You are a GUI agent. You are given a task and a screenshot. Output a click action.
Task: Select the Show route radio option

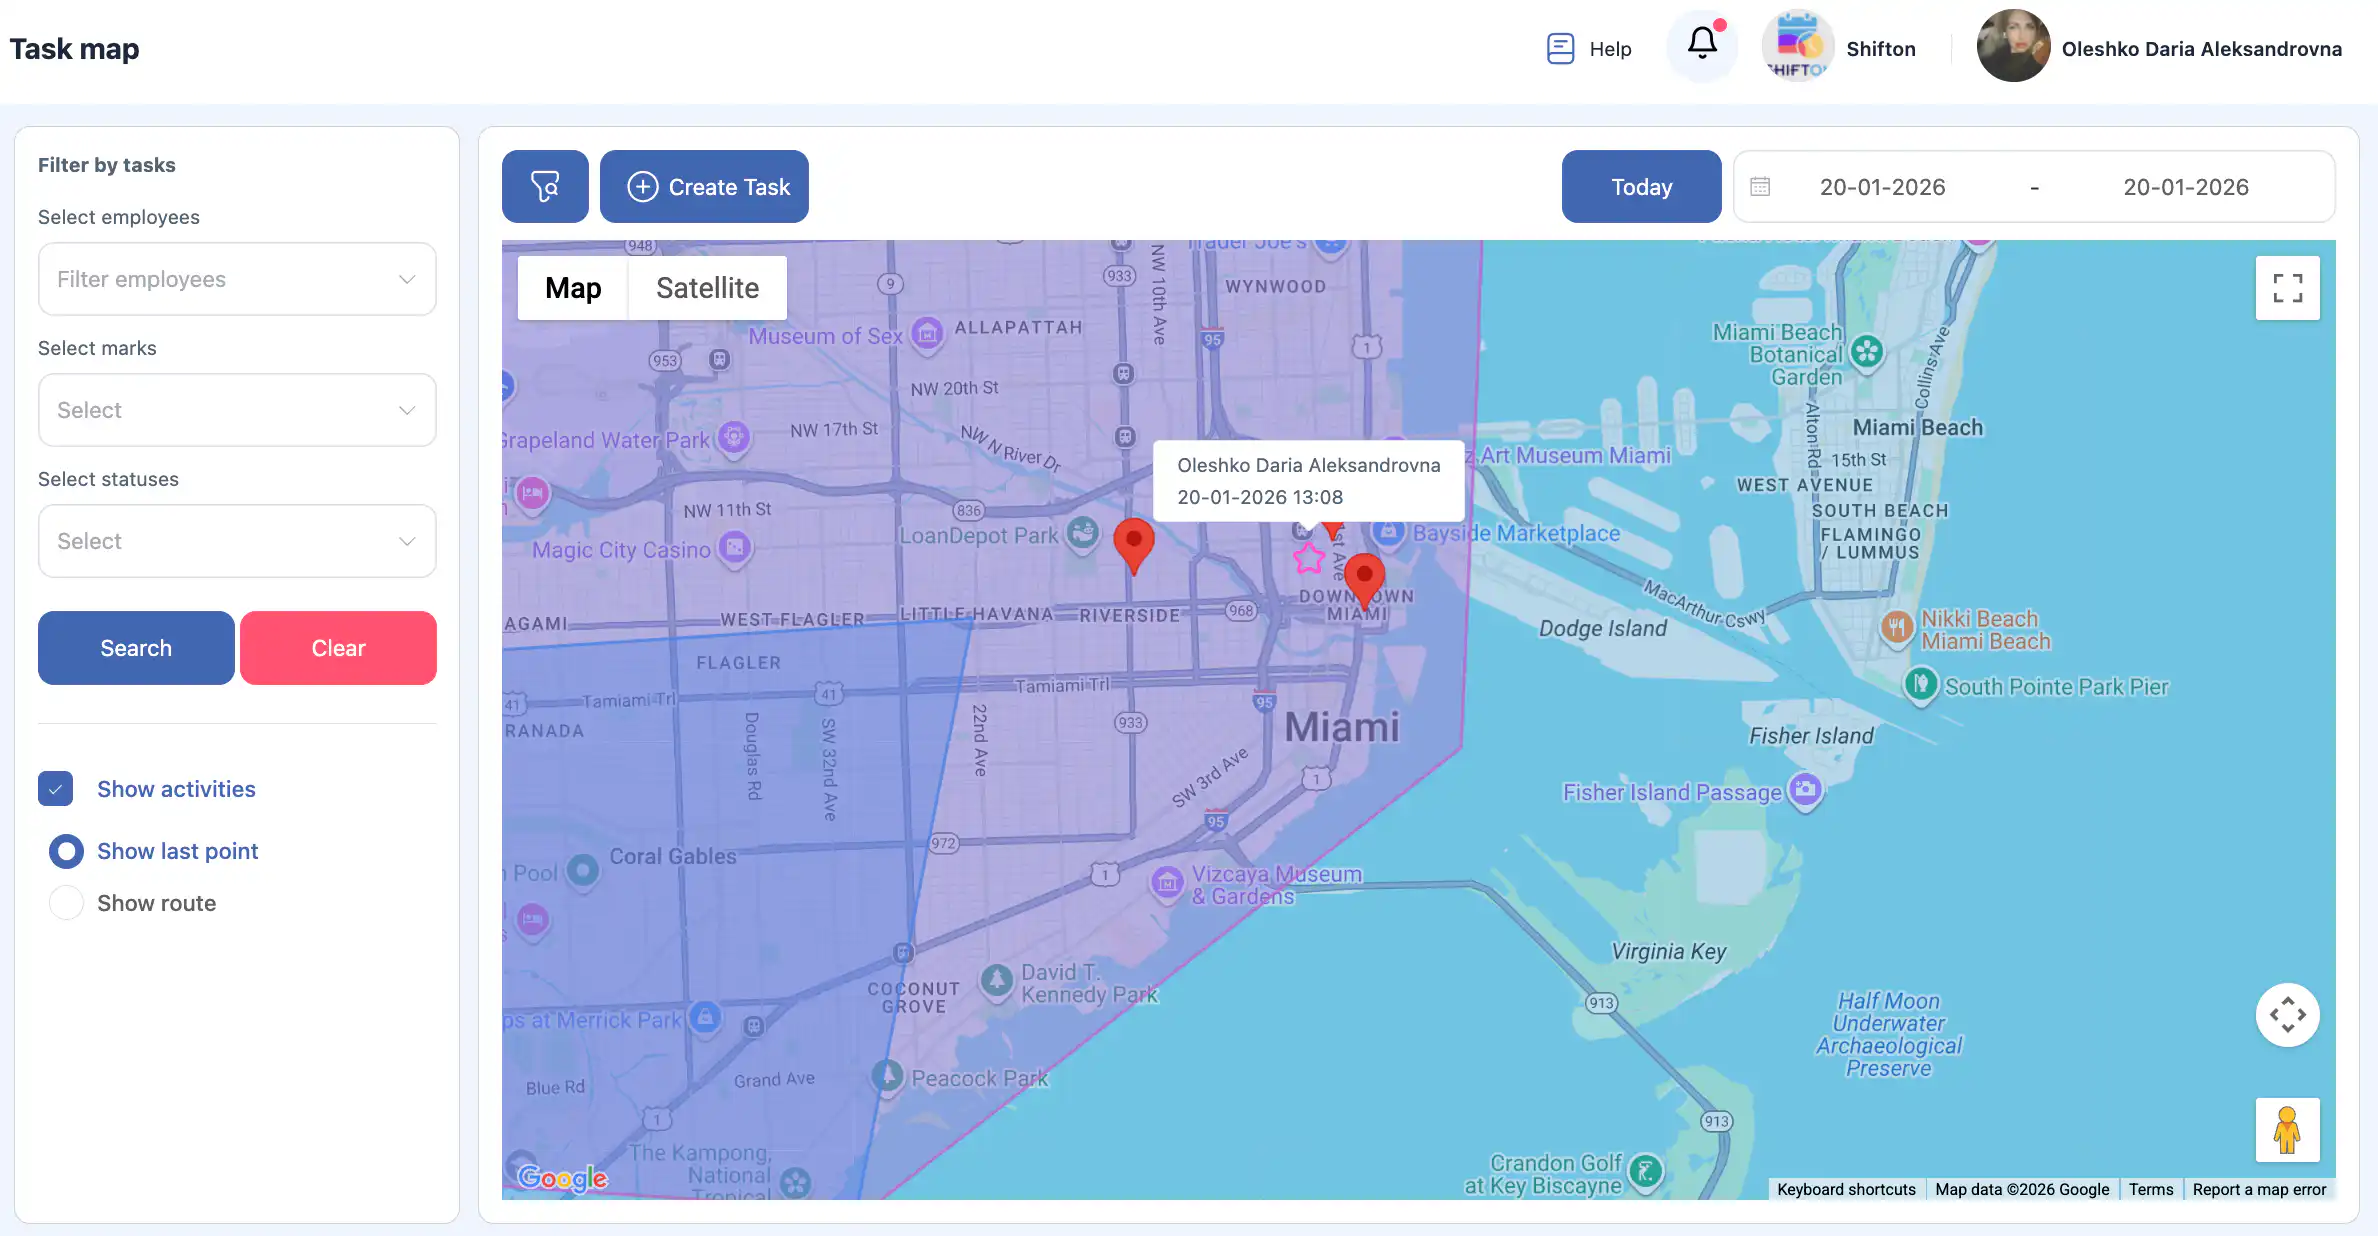(x=66, y=903)
